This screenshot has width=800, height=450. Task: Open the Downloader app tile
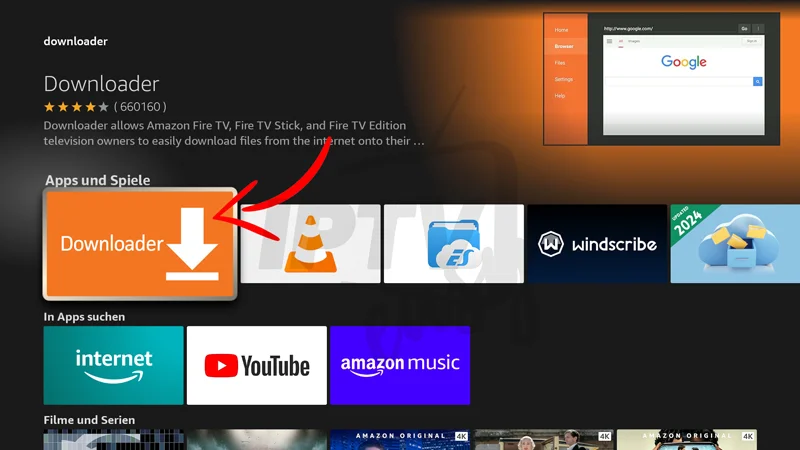(x=140, y=244)
